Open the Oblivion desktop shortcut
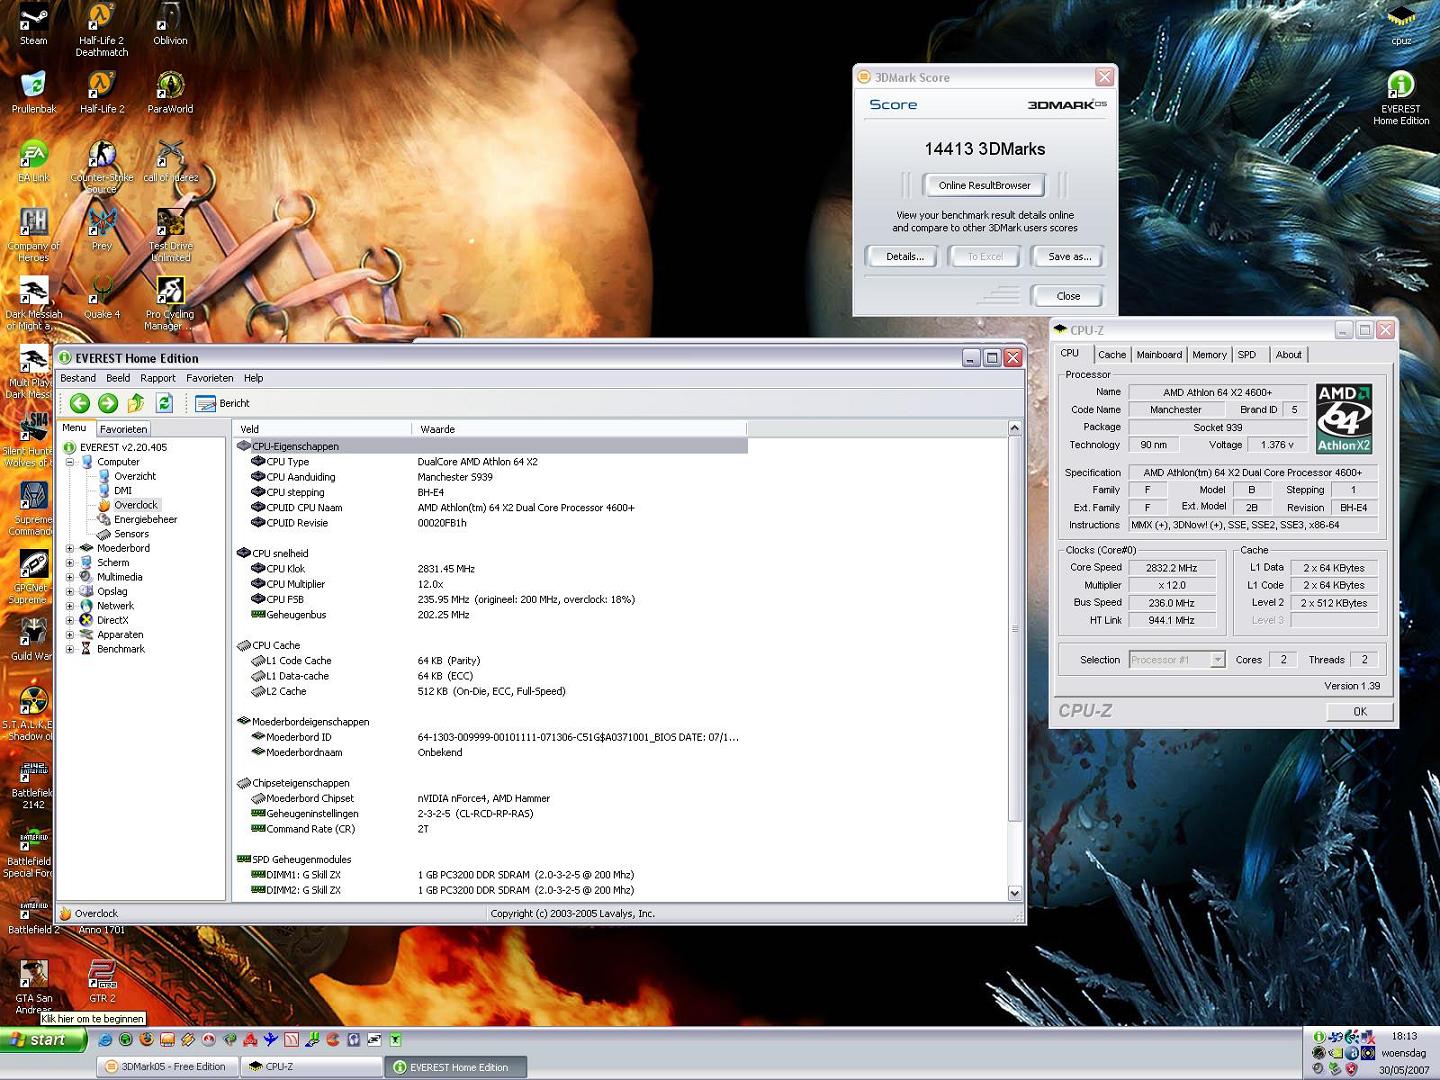The width and height of the screenshot is (1440, 1080). (170, 25)
